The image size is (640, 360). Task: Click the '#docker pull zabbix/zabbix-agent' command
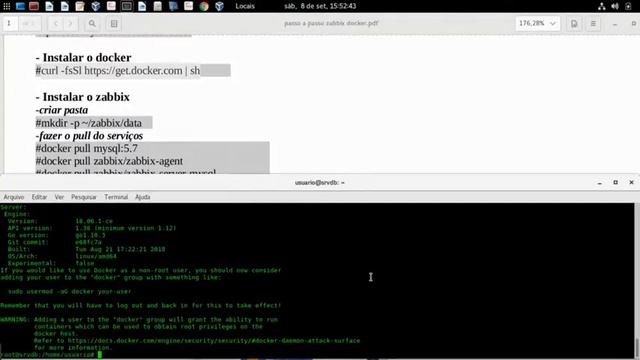(109, 161)
